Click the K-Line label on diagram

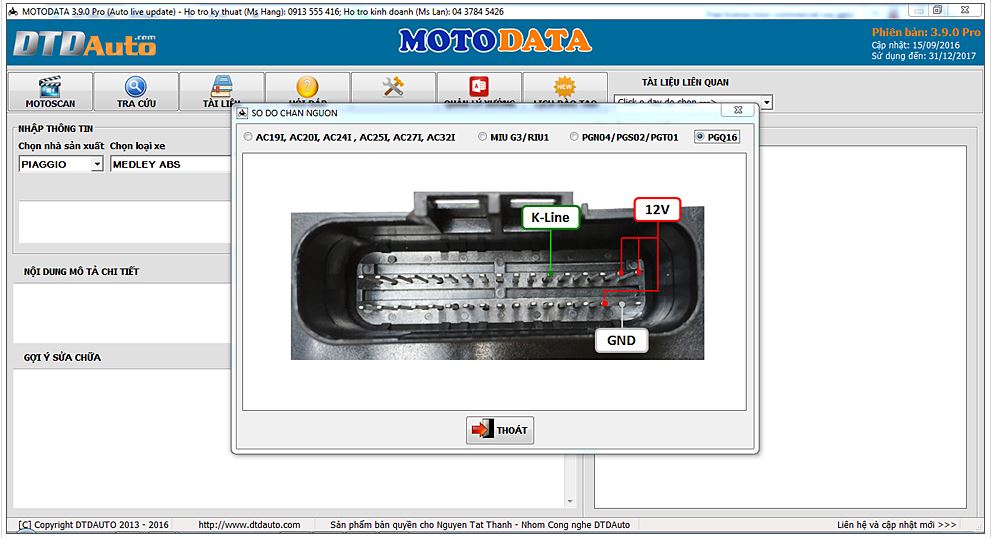550,217
